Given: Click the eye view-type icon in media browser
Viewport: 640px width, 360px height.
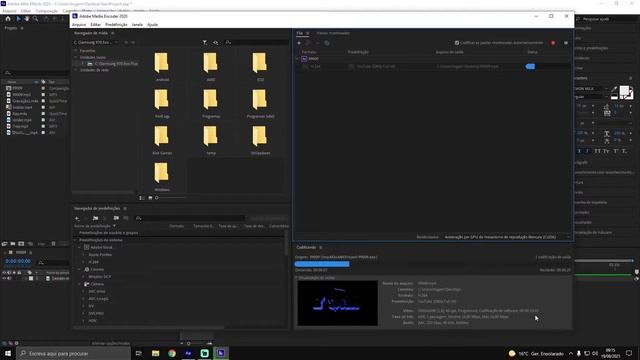Looking at the screenshot, I should (216, 42).
